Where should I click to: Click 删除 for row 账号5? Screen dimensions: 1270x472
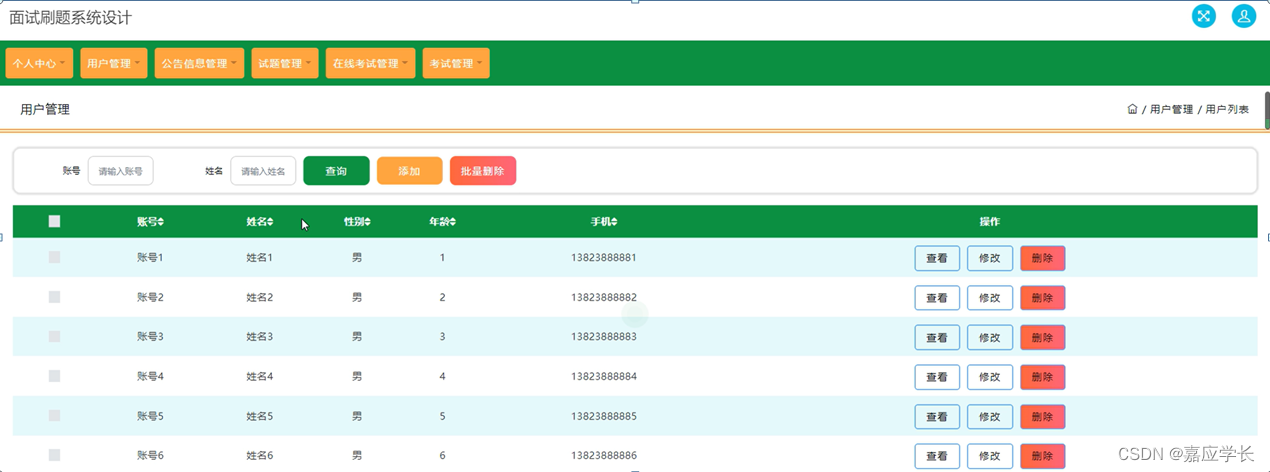click(x=1042, y=417)
